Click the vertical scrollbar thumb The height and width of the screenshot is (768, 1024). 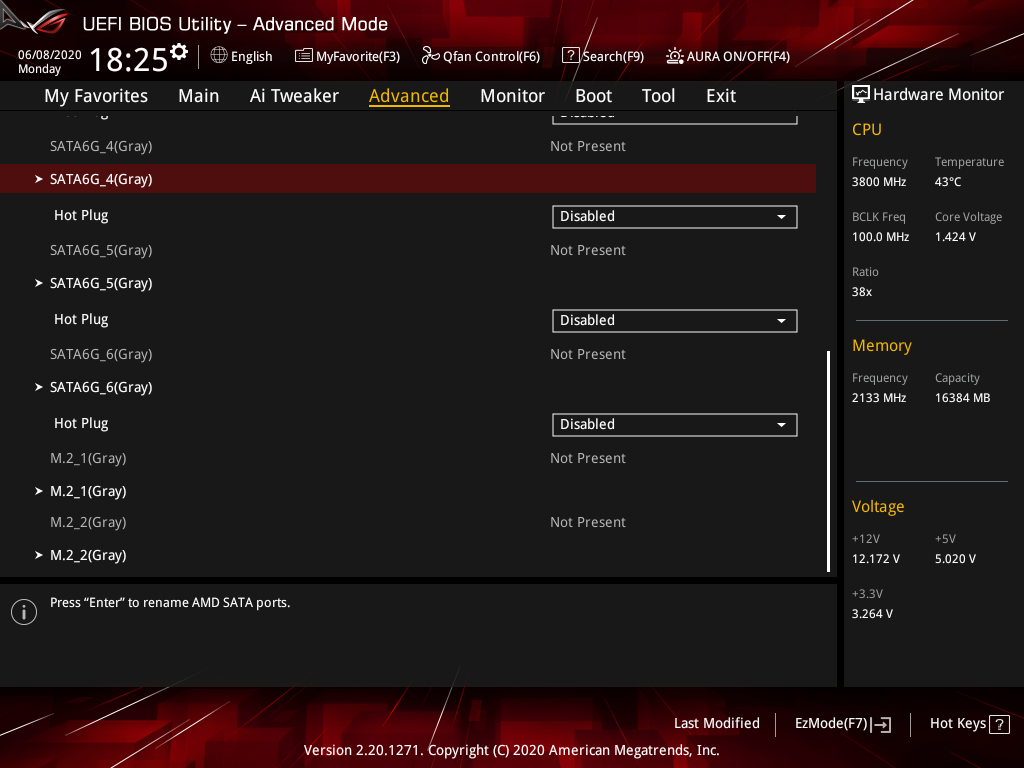tap(829, 461)
